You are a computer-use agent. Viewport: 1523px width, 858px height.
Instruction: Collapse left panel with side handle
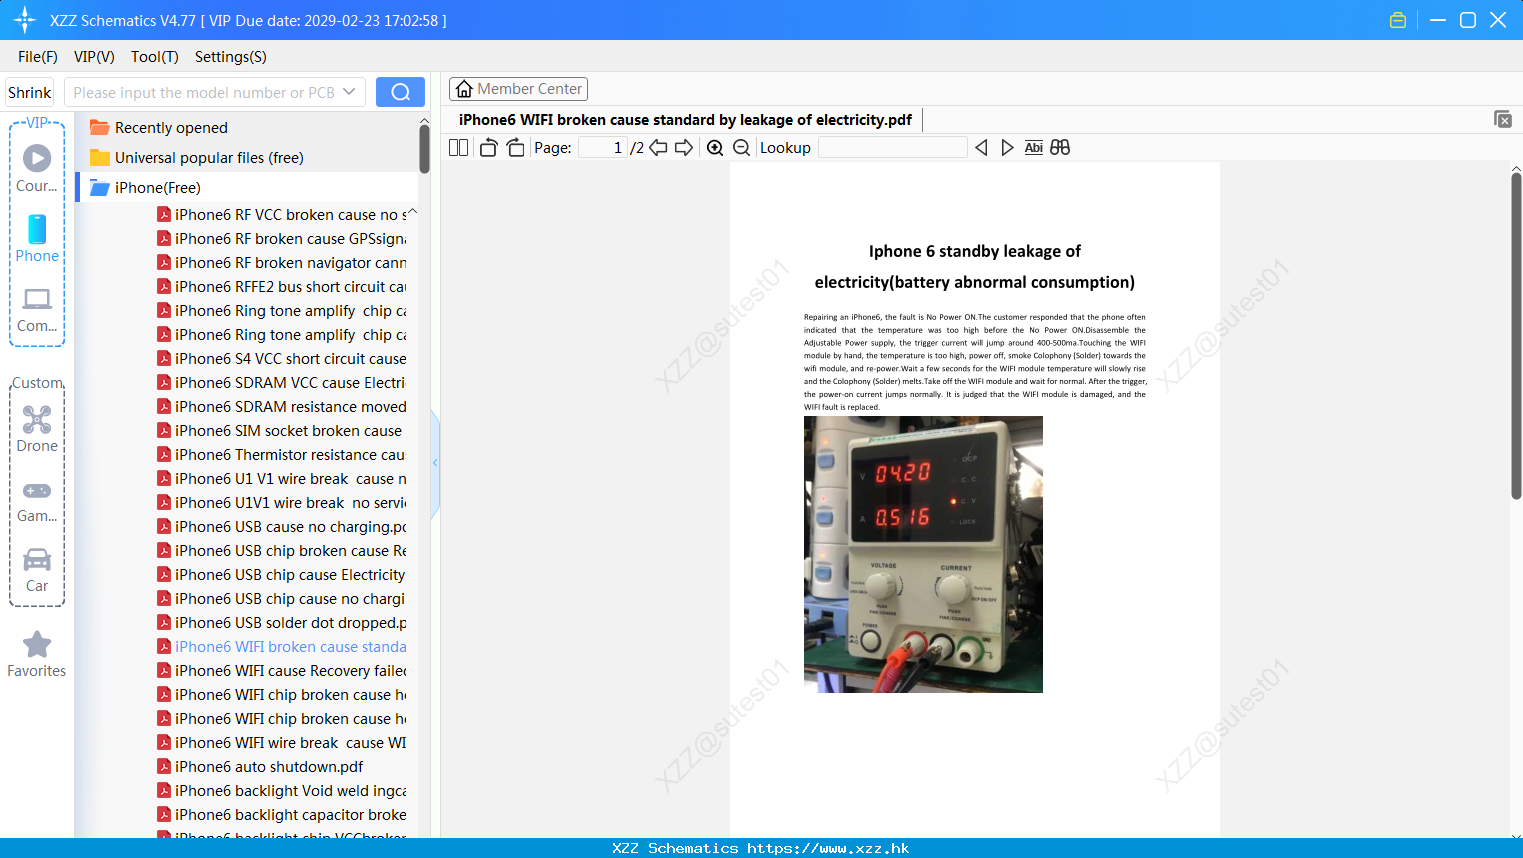pyautogui.click(x=435, y=463)
